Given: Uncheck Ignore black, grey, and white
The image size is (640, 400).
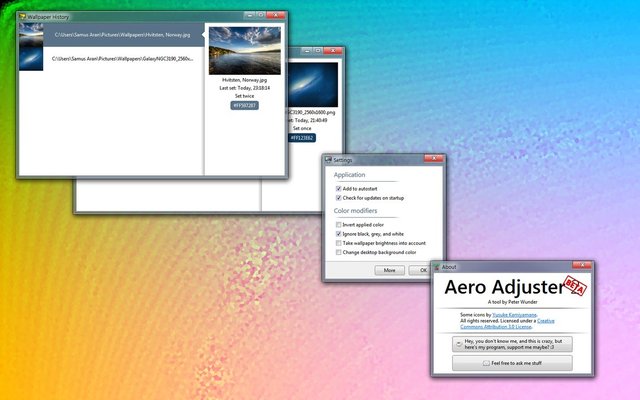Looking at the screenshot, I should 339,234.
